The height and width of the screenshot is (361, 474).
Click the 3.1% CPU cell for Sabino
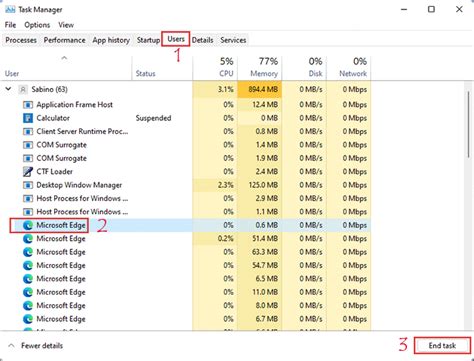point(215,89)
